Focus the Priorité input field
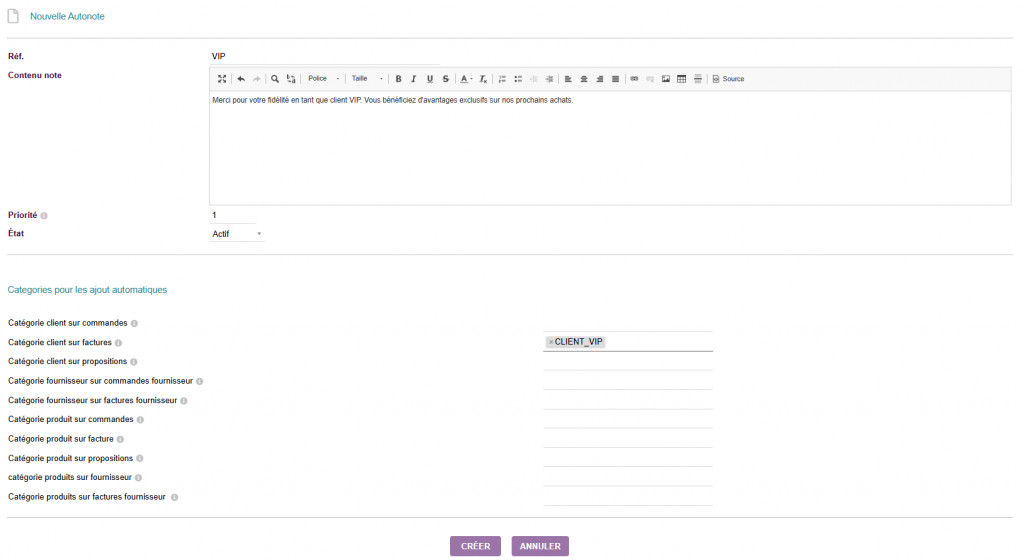The image size is (1024, 560). click(x=233, y=215)
